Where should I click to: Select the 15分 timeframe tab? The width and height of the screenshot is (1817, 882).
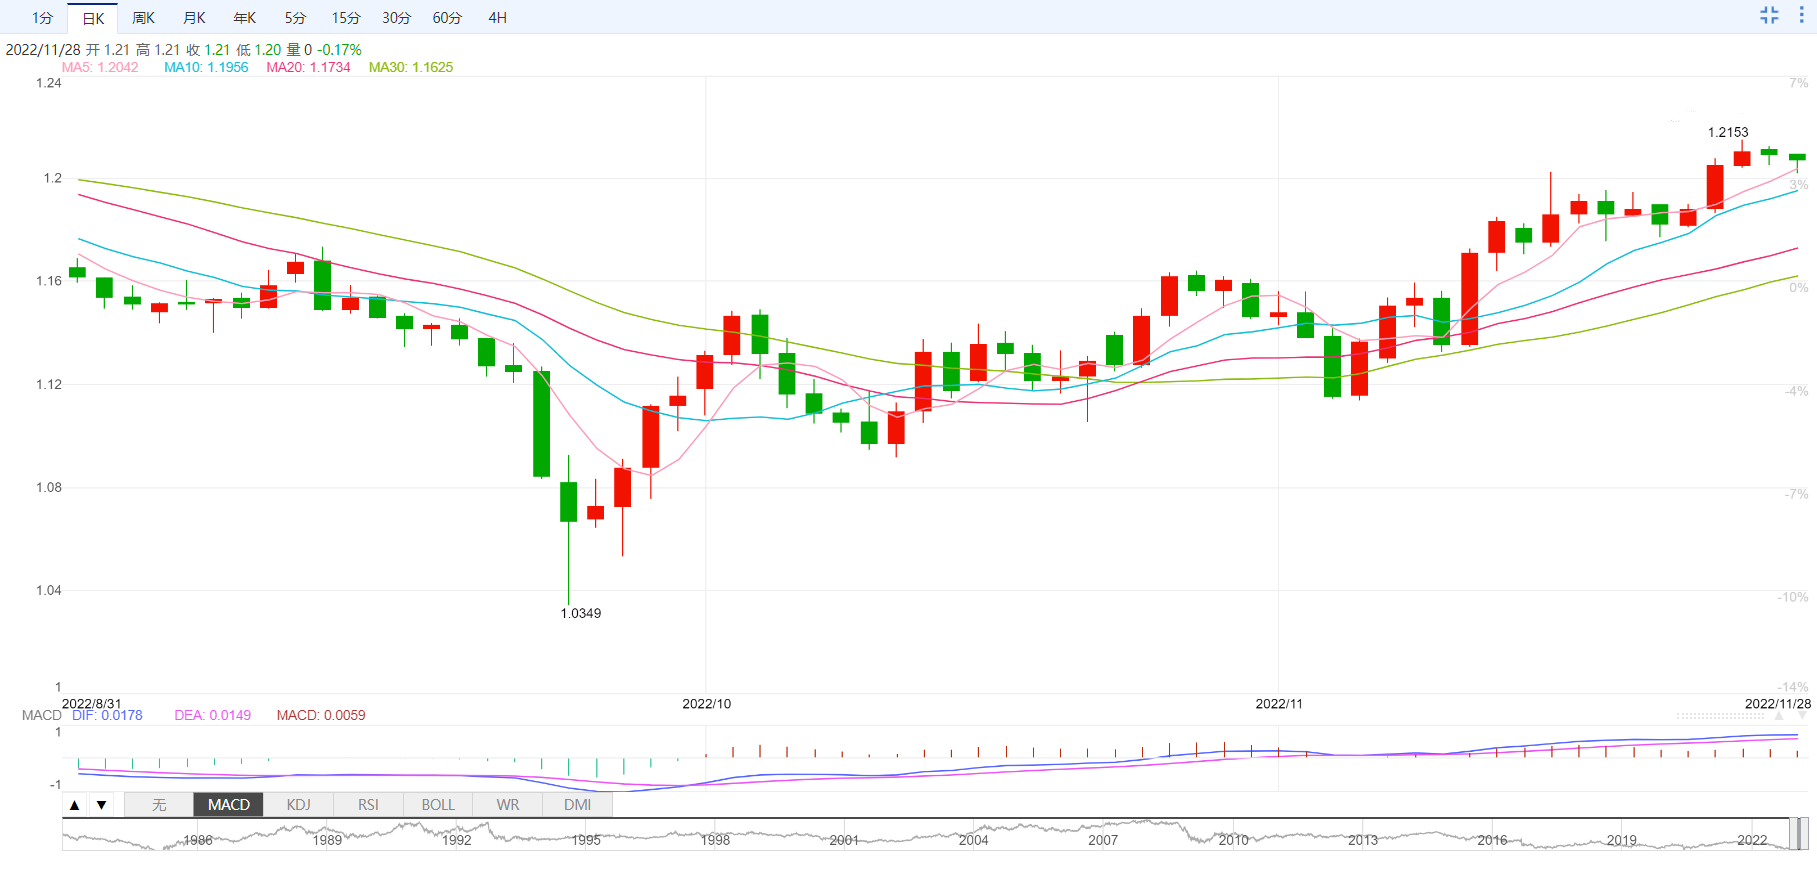tap(346, 18)
